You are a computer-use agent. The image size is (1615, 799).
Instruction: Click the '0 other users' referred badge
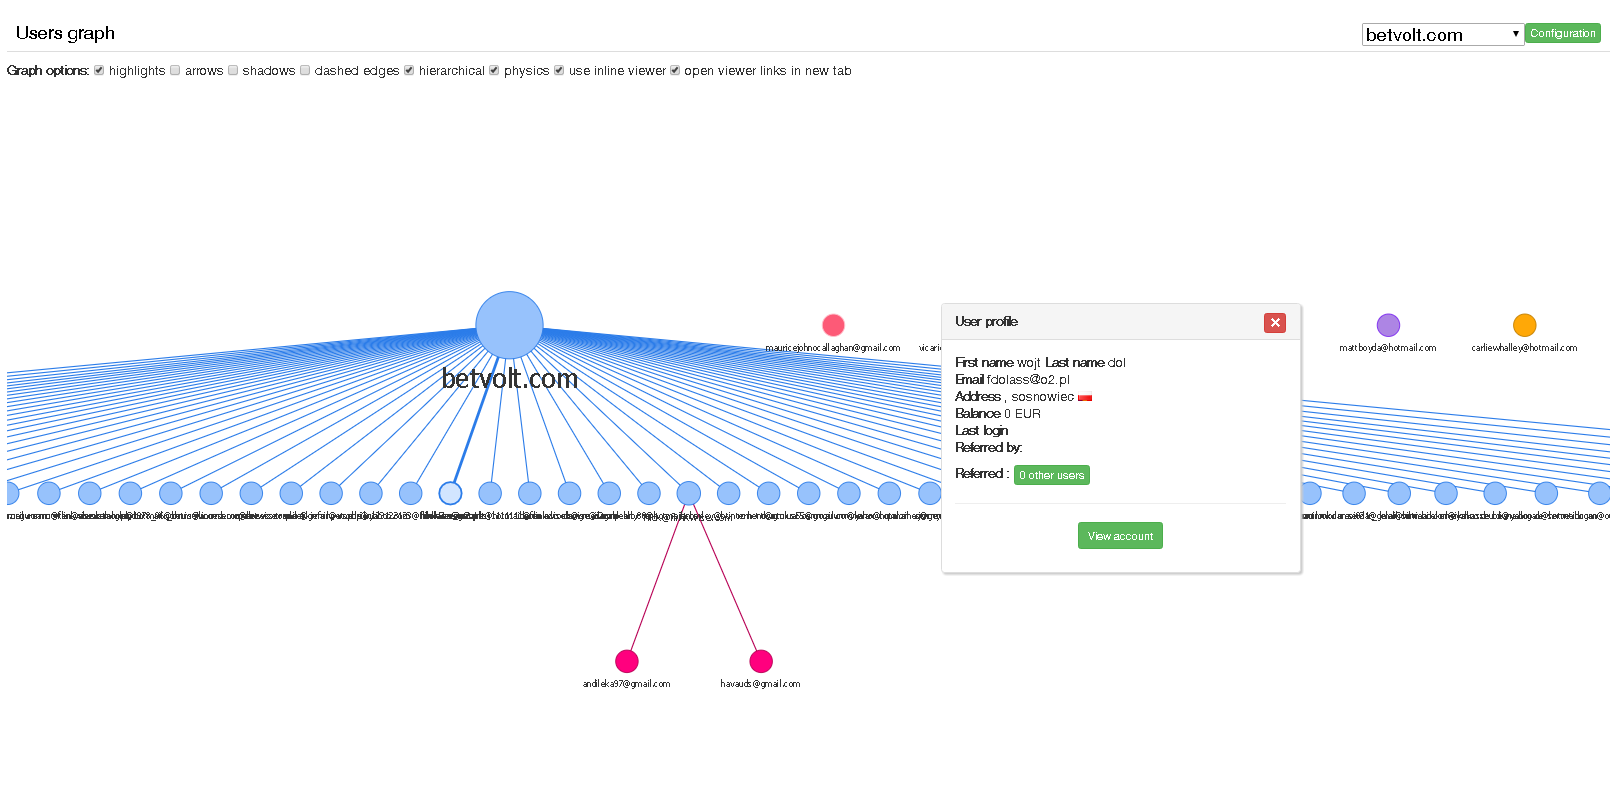pos(1051,475)
